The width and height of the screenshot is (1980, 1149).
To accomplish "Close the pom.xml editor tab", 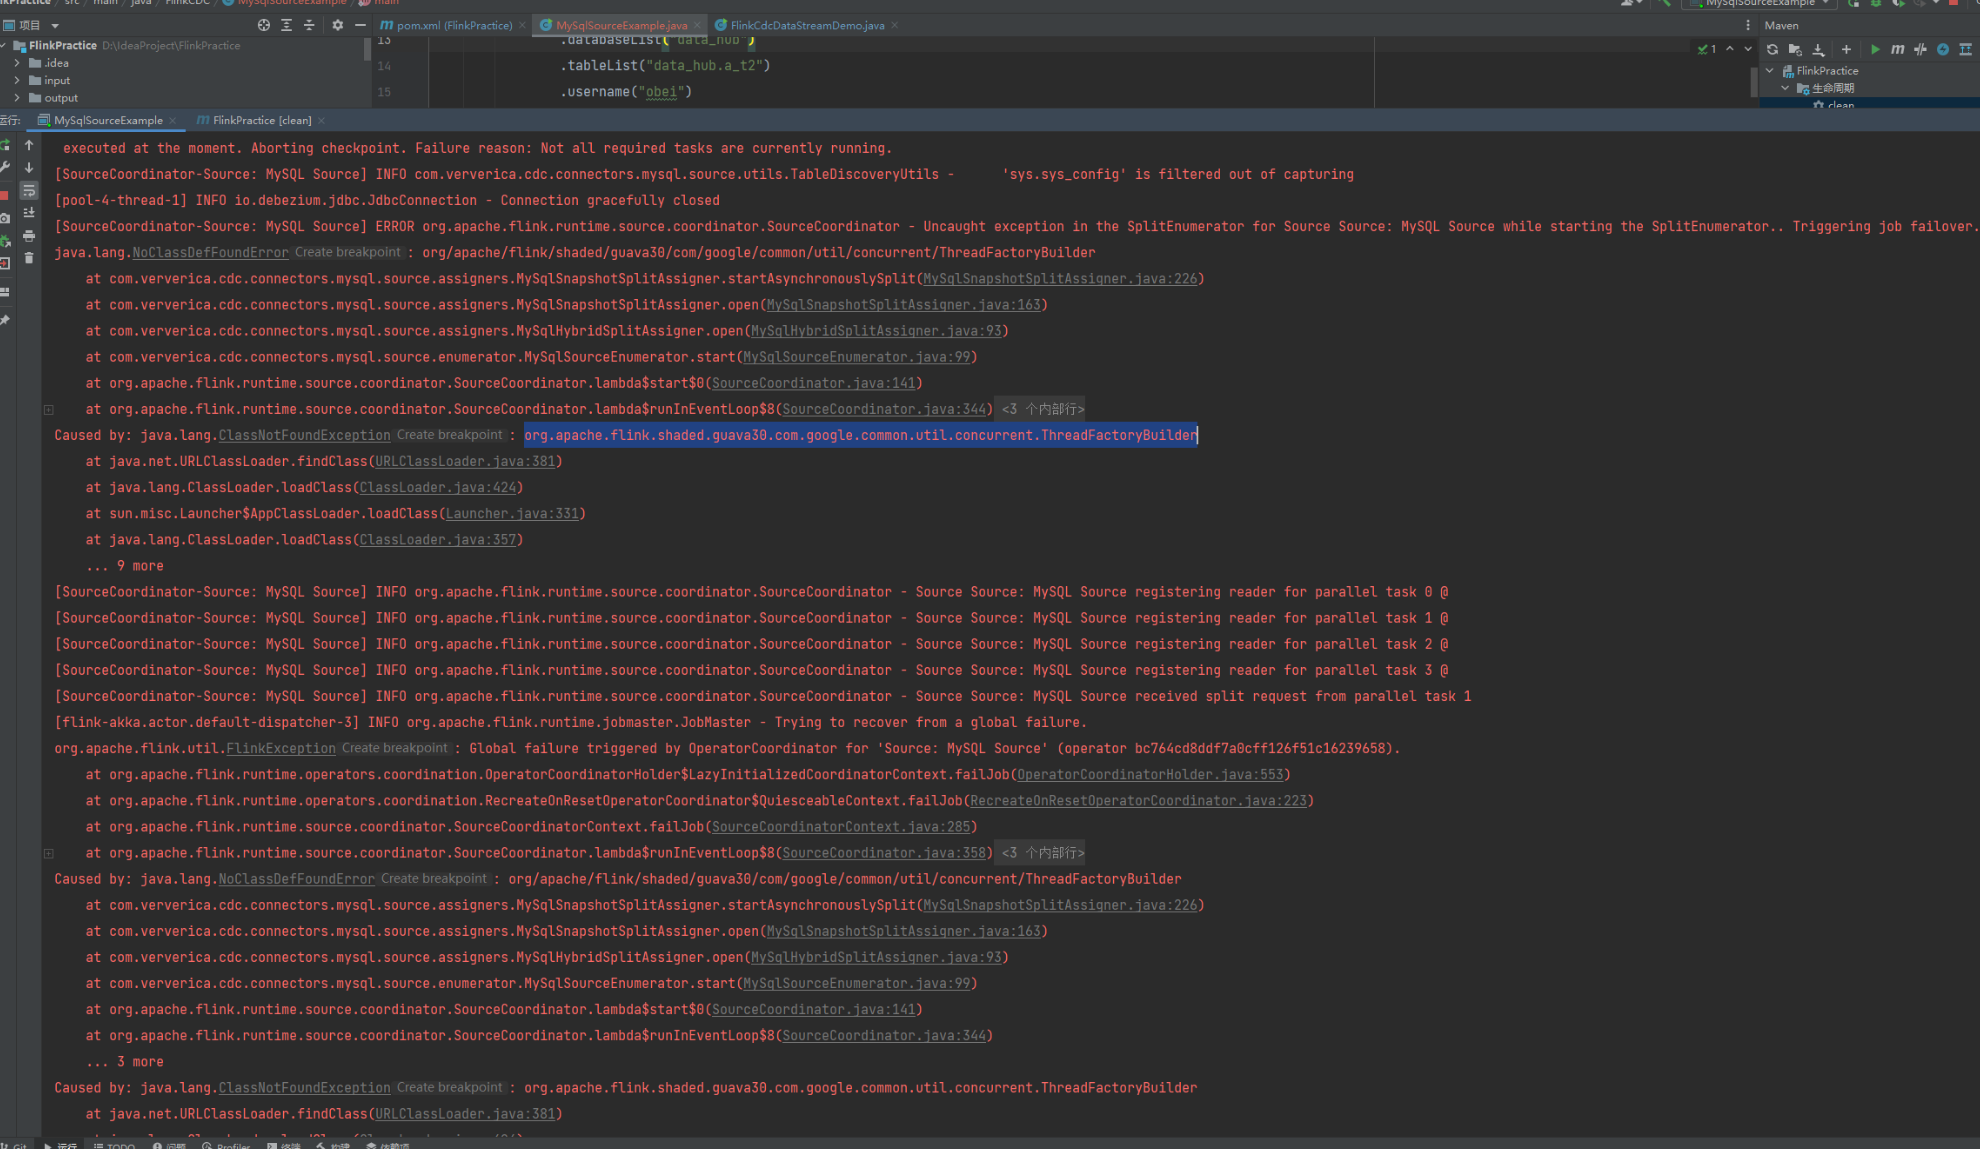I will point(522,25).
